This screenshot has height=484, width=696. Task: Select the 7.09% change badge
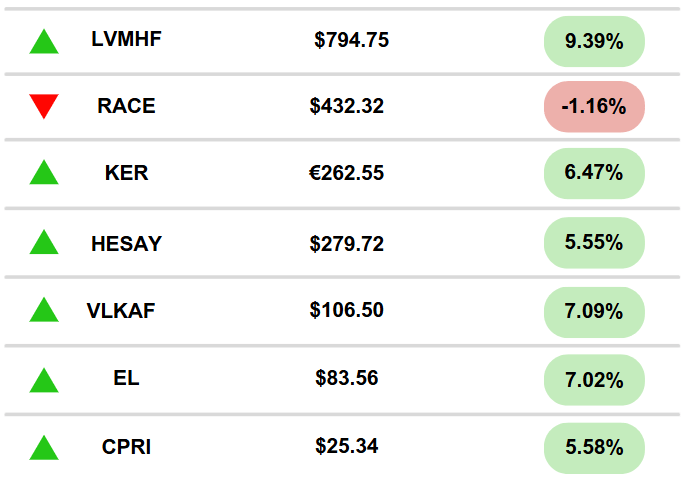(x=594, y=312)
